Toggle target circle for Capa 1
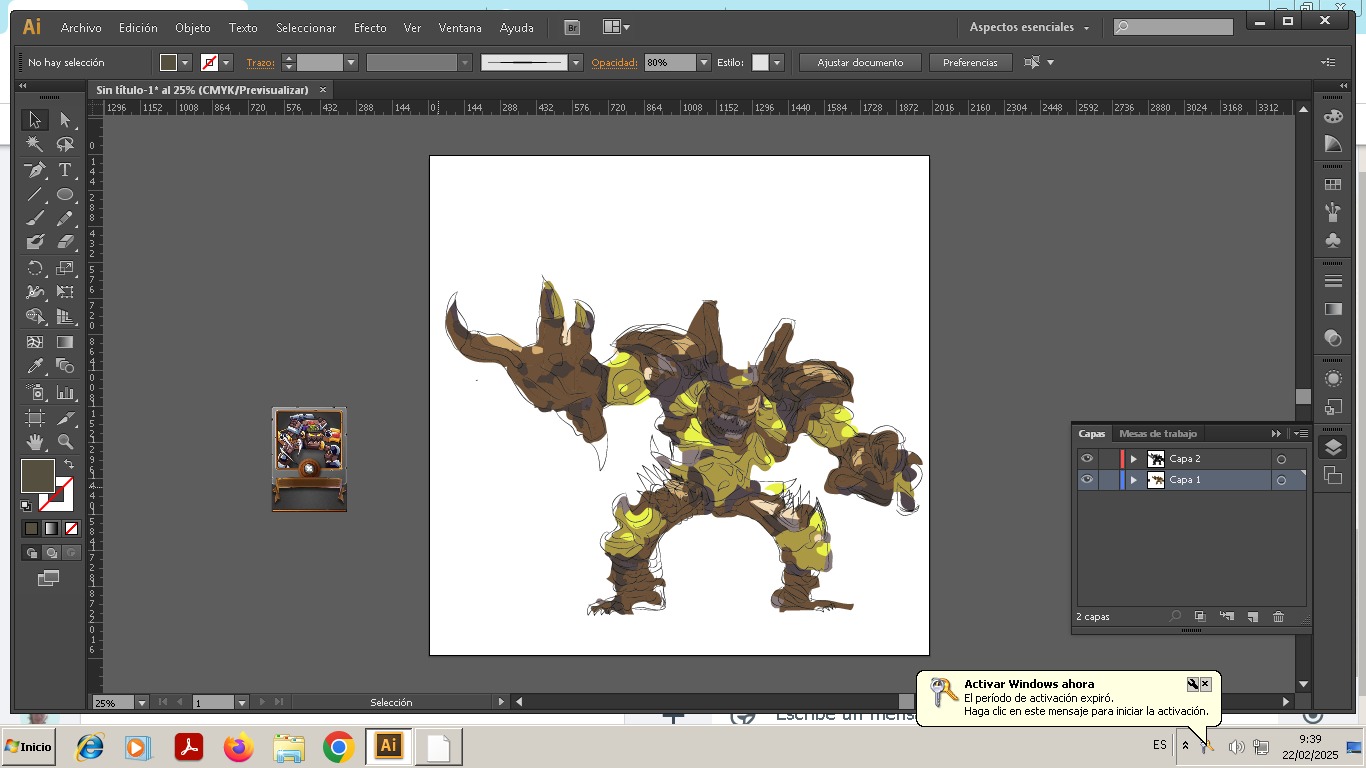This screenshot has height=768, width=1366. [1281, 481]
